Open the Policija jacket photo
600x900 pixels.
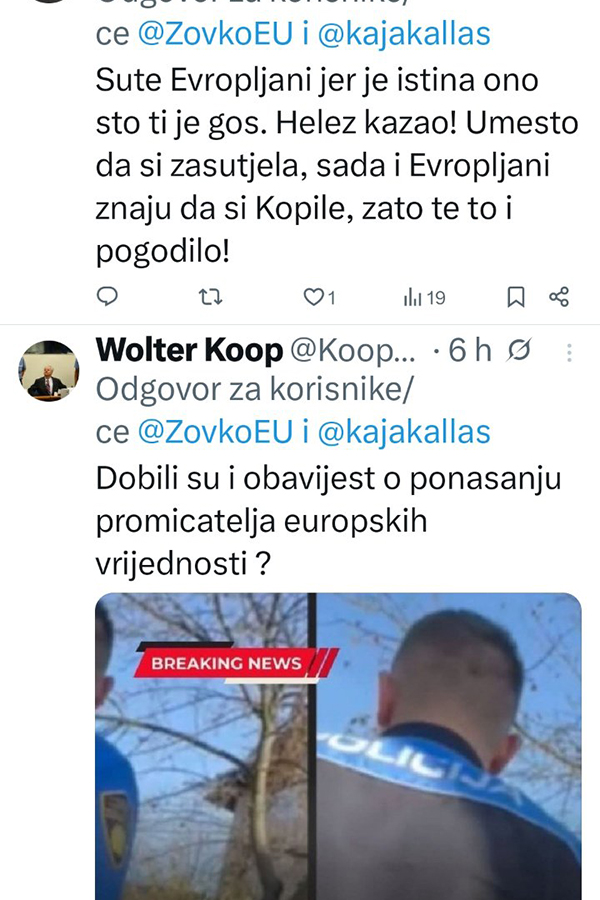449,746
